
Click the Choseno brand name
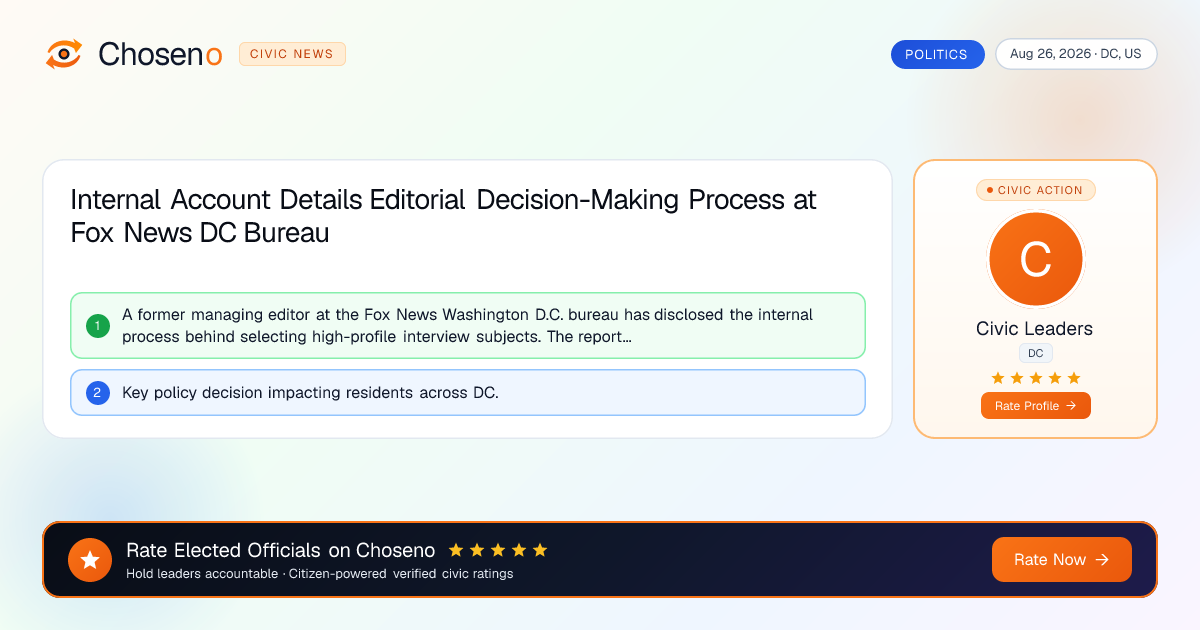click(160, 54)
